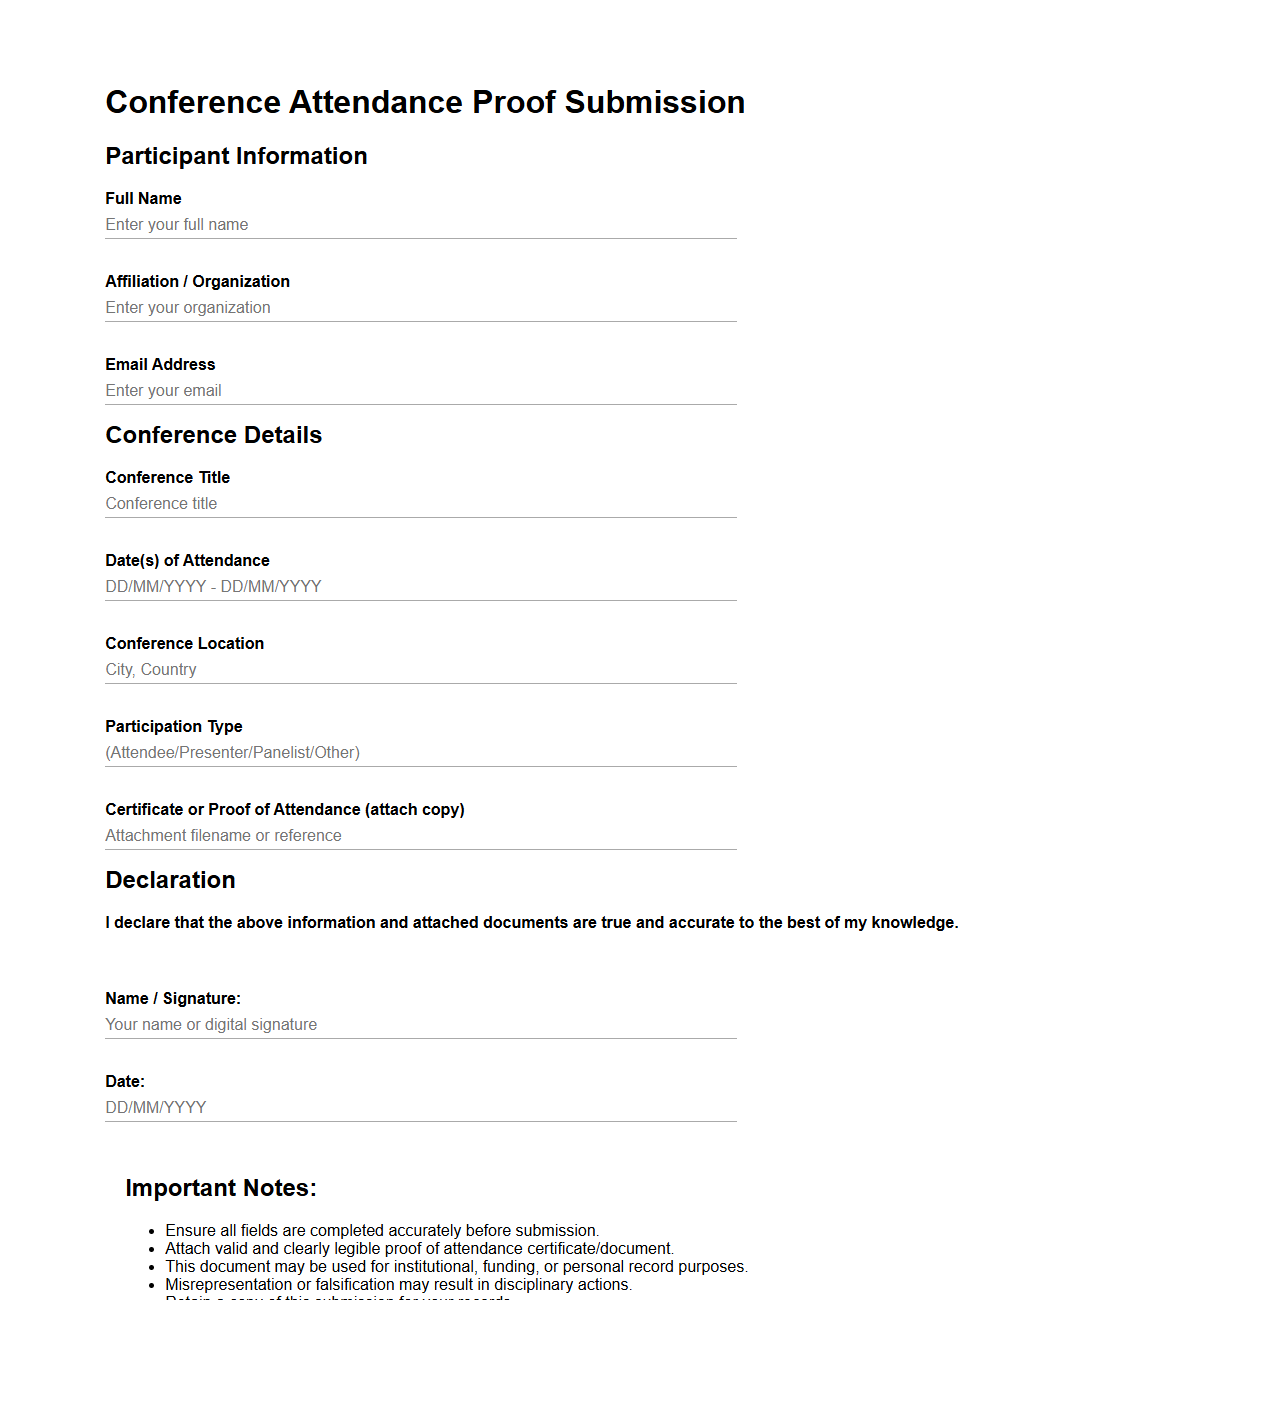Click the 'Participation Type' label text
Screen dimensions: 1263x1412
pyautogui.click(x=173, y=727)
